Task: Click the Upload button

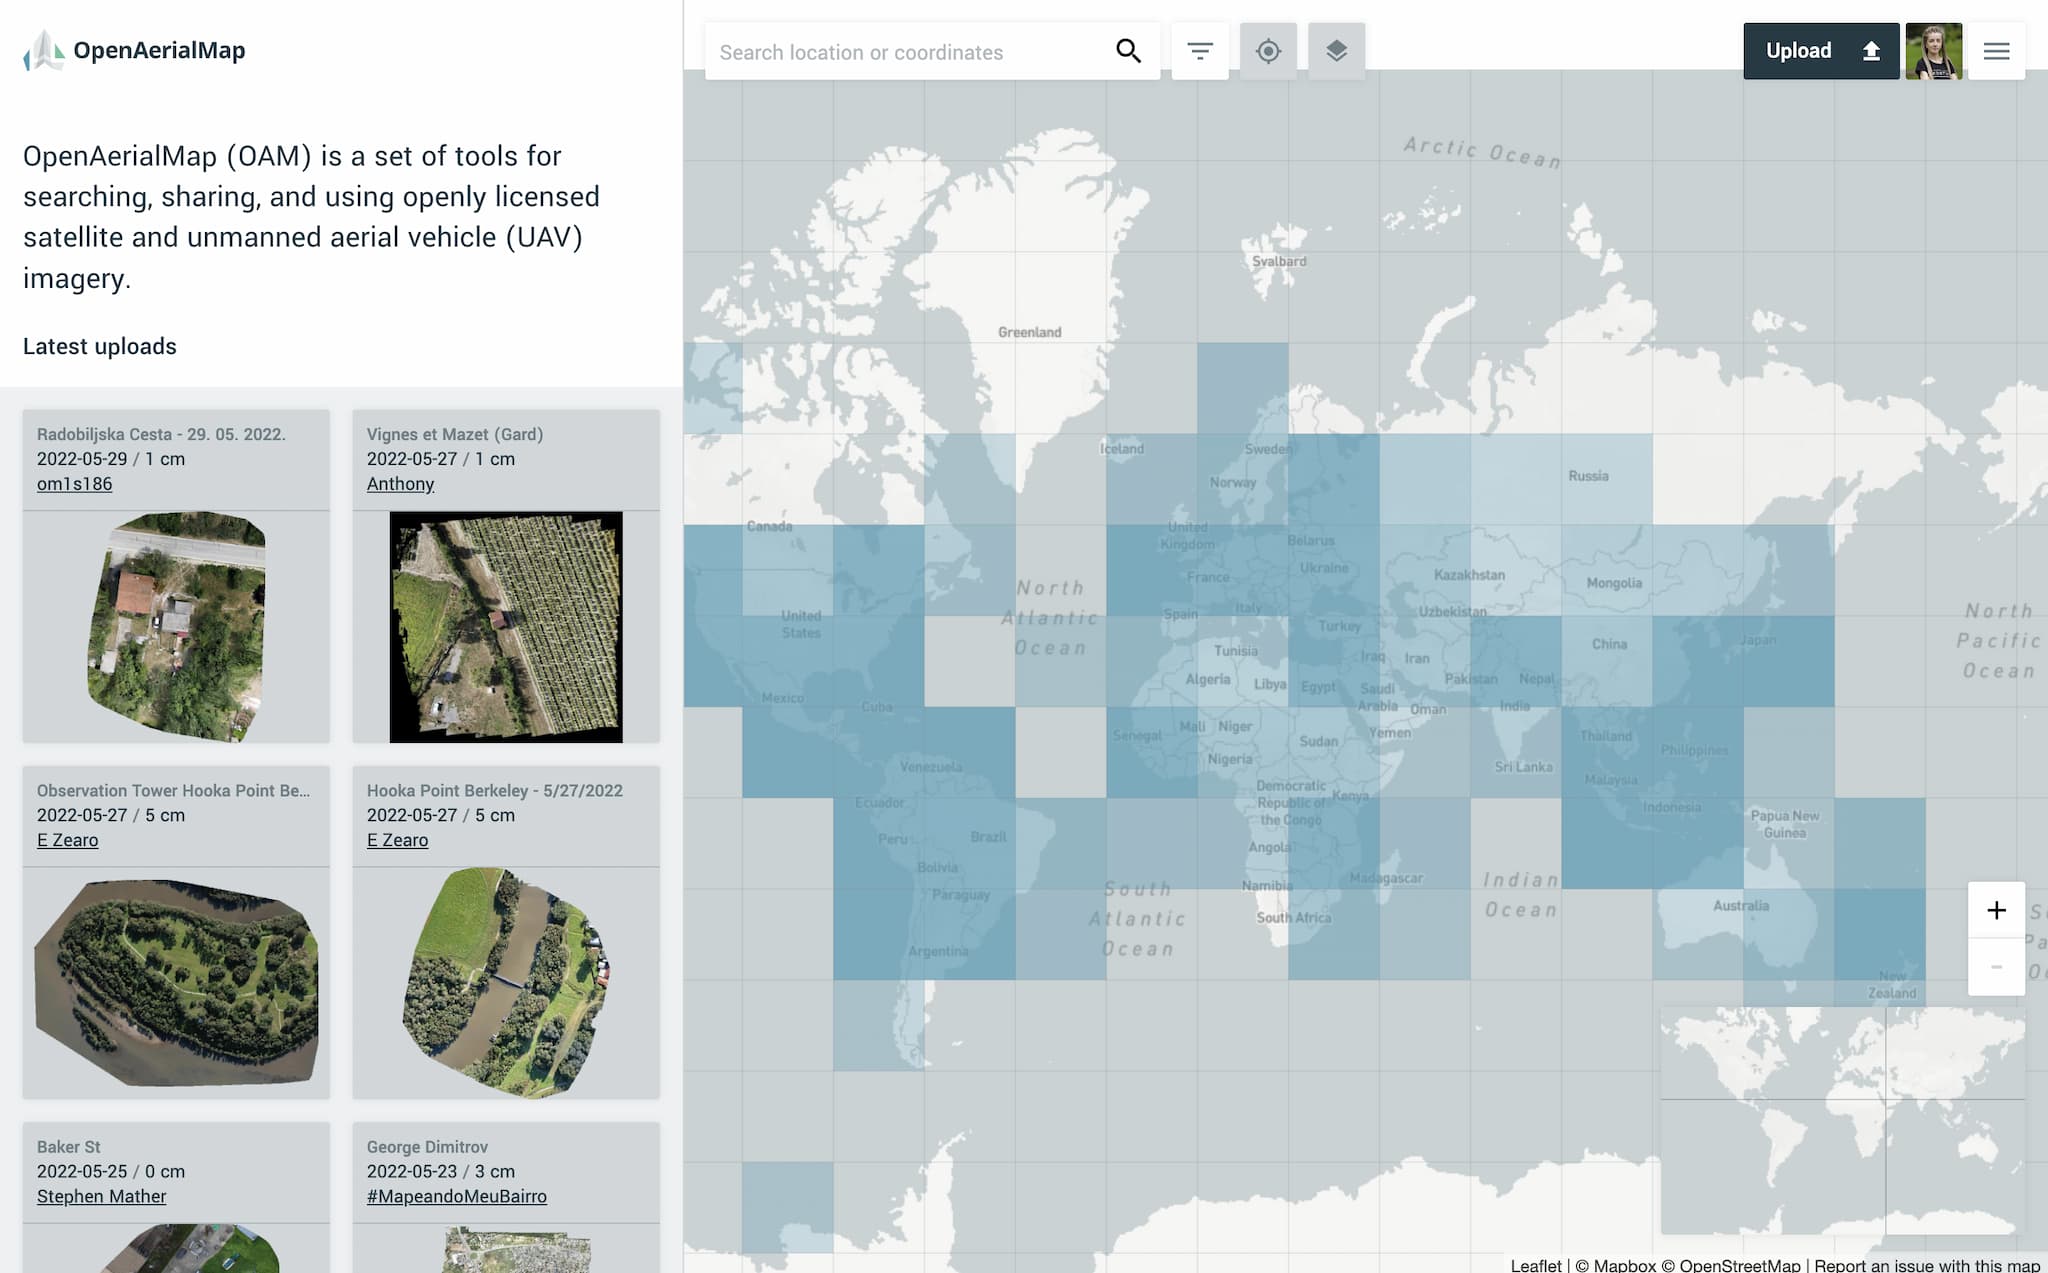Action: click(x=1821, y=51)
